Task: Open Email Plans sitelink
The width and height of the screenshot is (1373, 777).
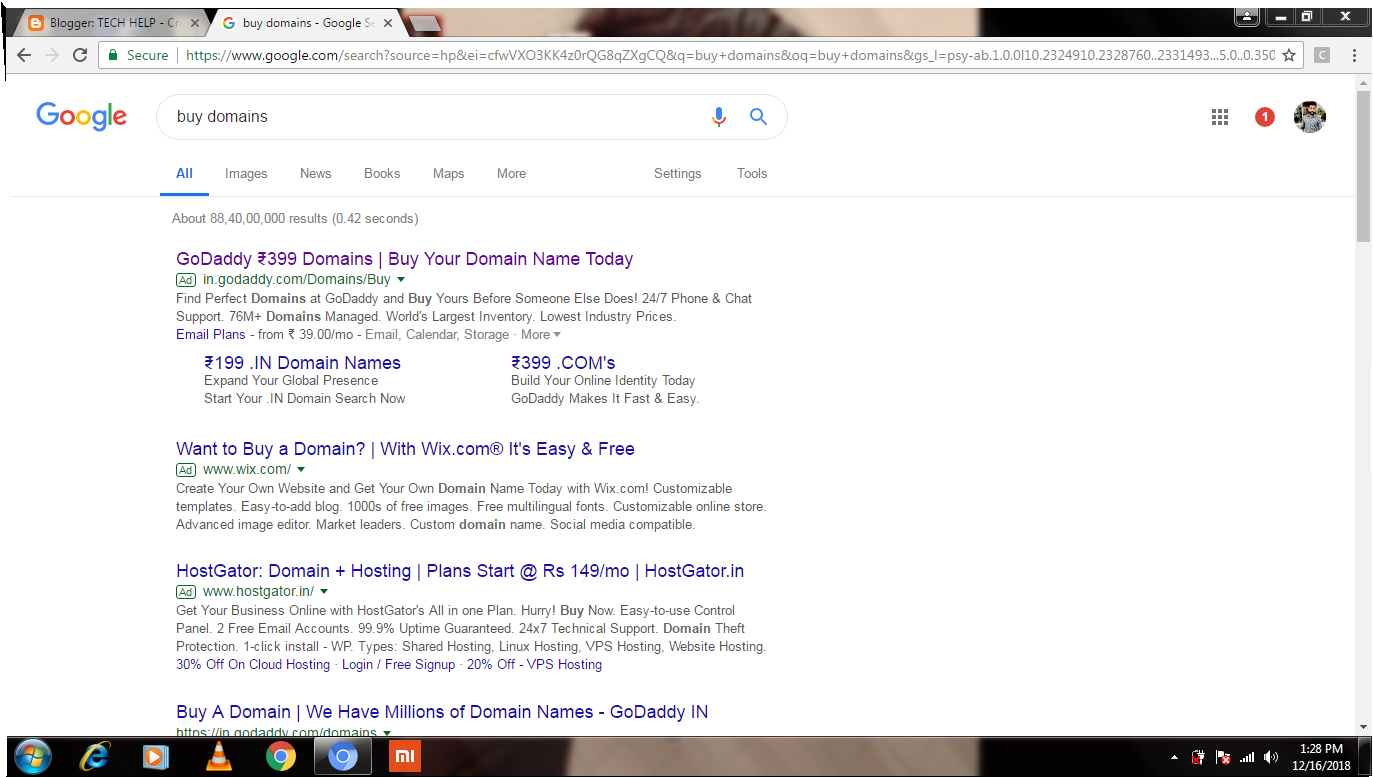Action: pyautogui.click(x=210, y=335)
